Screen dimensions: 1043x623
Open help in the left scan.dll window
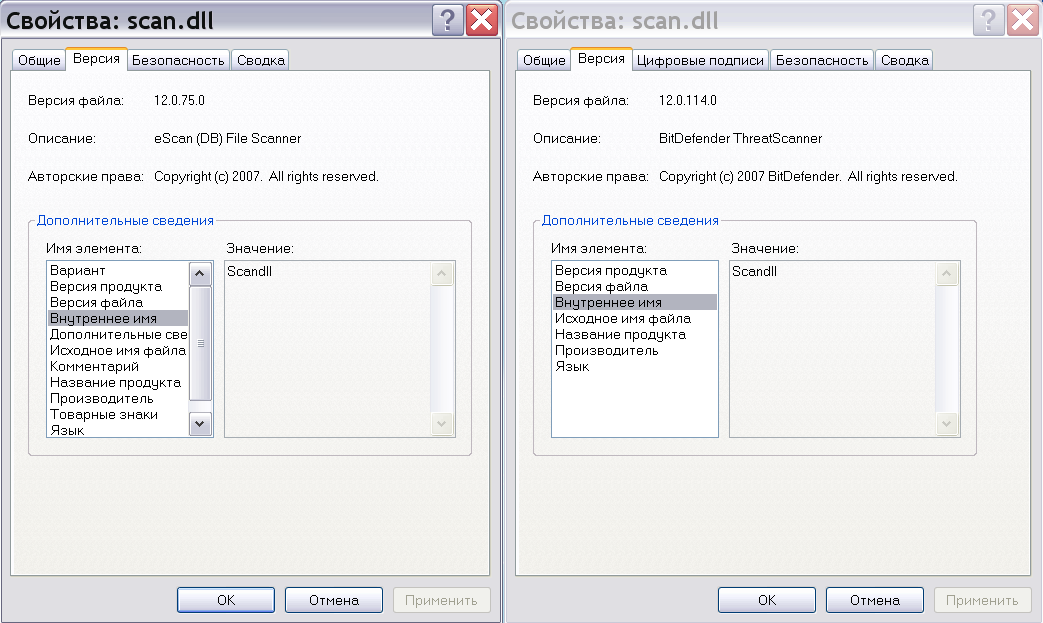pos(448,20)
